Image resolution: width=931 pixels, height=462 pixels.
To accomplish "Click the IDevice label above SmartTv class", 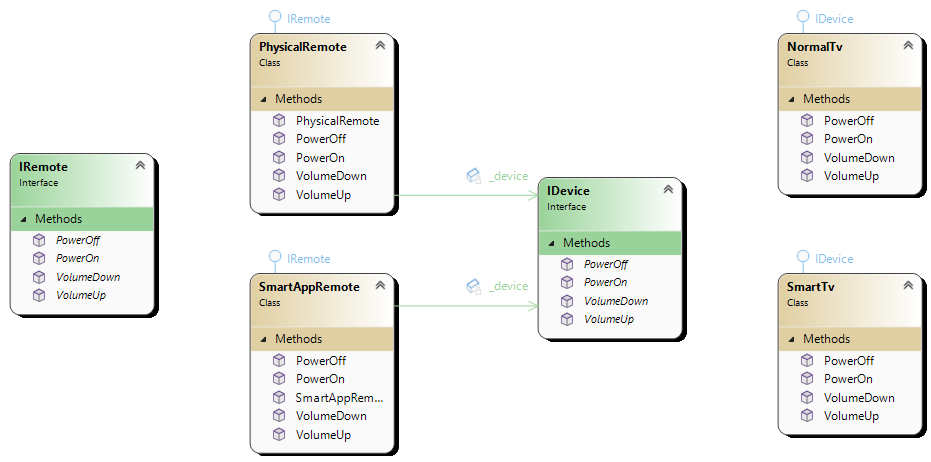I will click(834, 259).
